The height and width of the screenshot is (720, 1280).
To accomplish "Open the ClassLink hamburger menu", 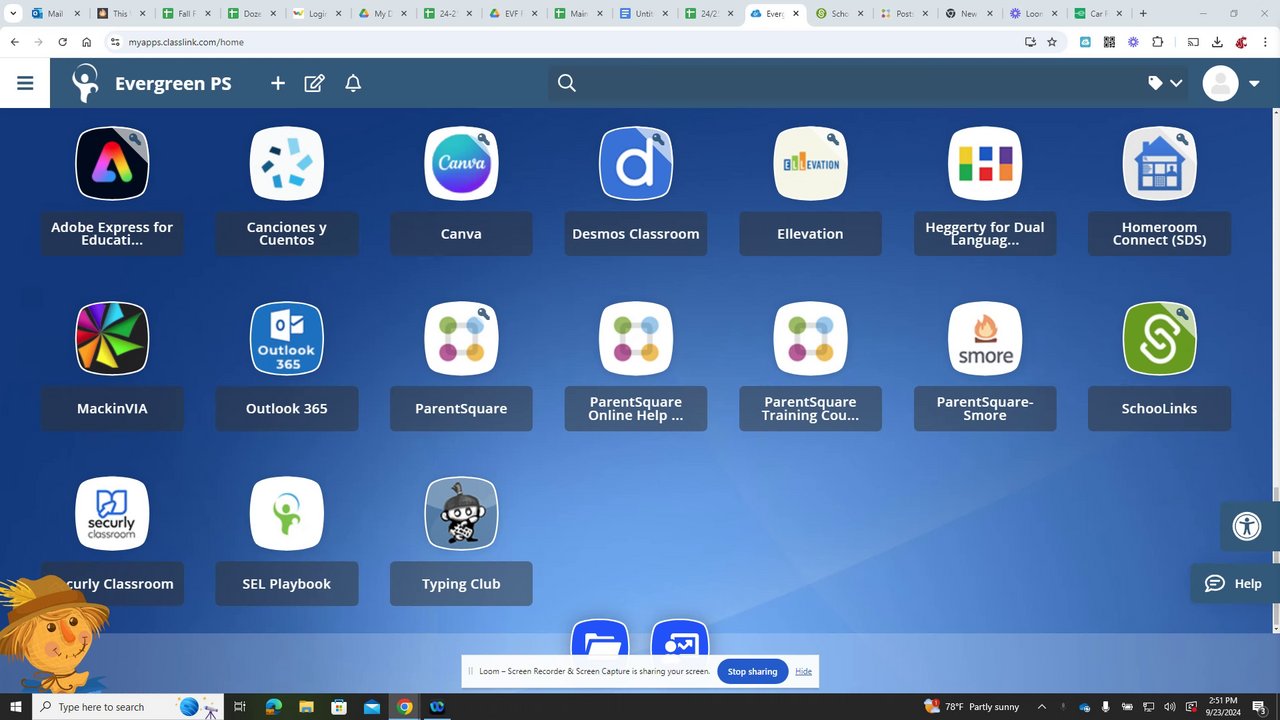I will tap(25, 83).
